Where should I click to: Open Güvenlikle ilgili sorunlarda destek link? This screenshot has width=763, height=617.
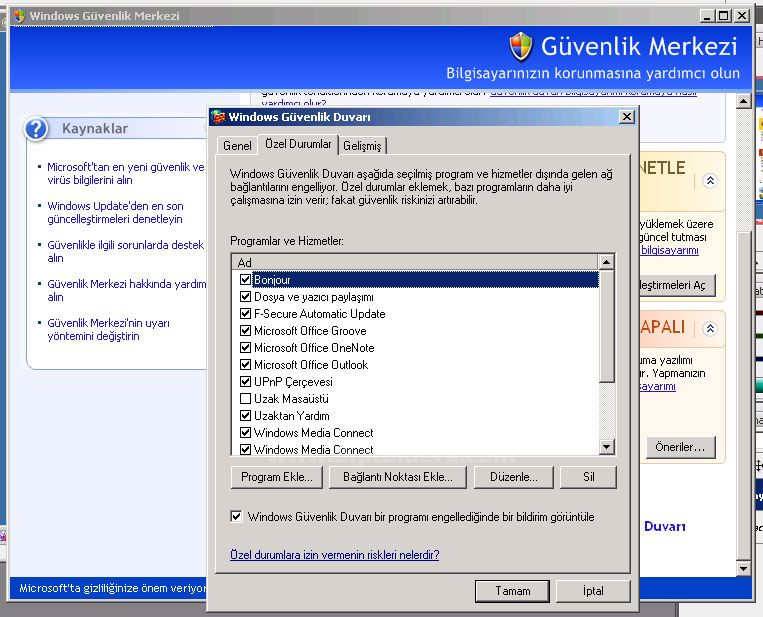point(125,251)
